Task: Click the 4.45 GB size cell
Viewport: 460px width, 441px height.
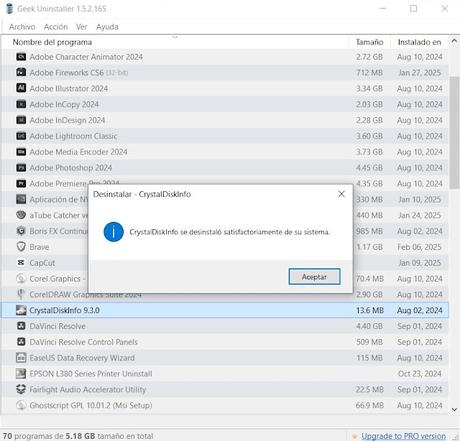Action: click(x=369, y=168)
